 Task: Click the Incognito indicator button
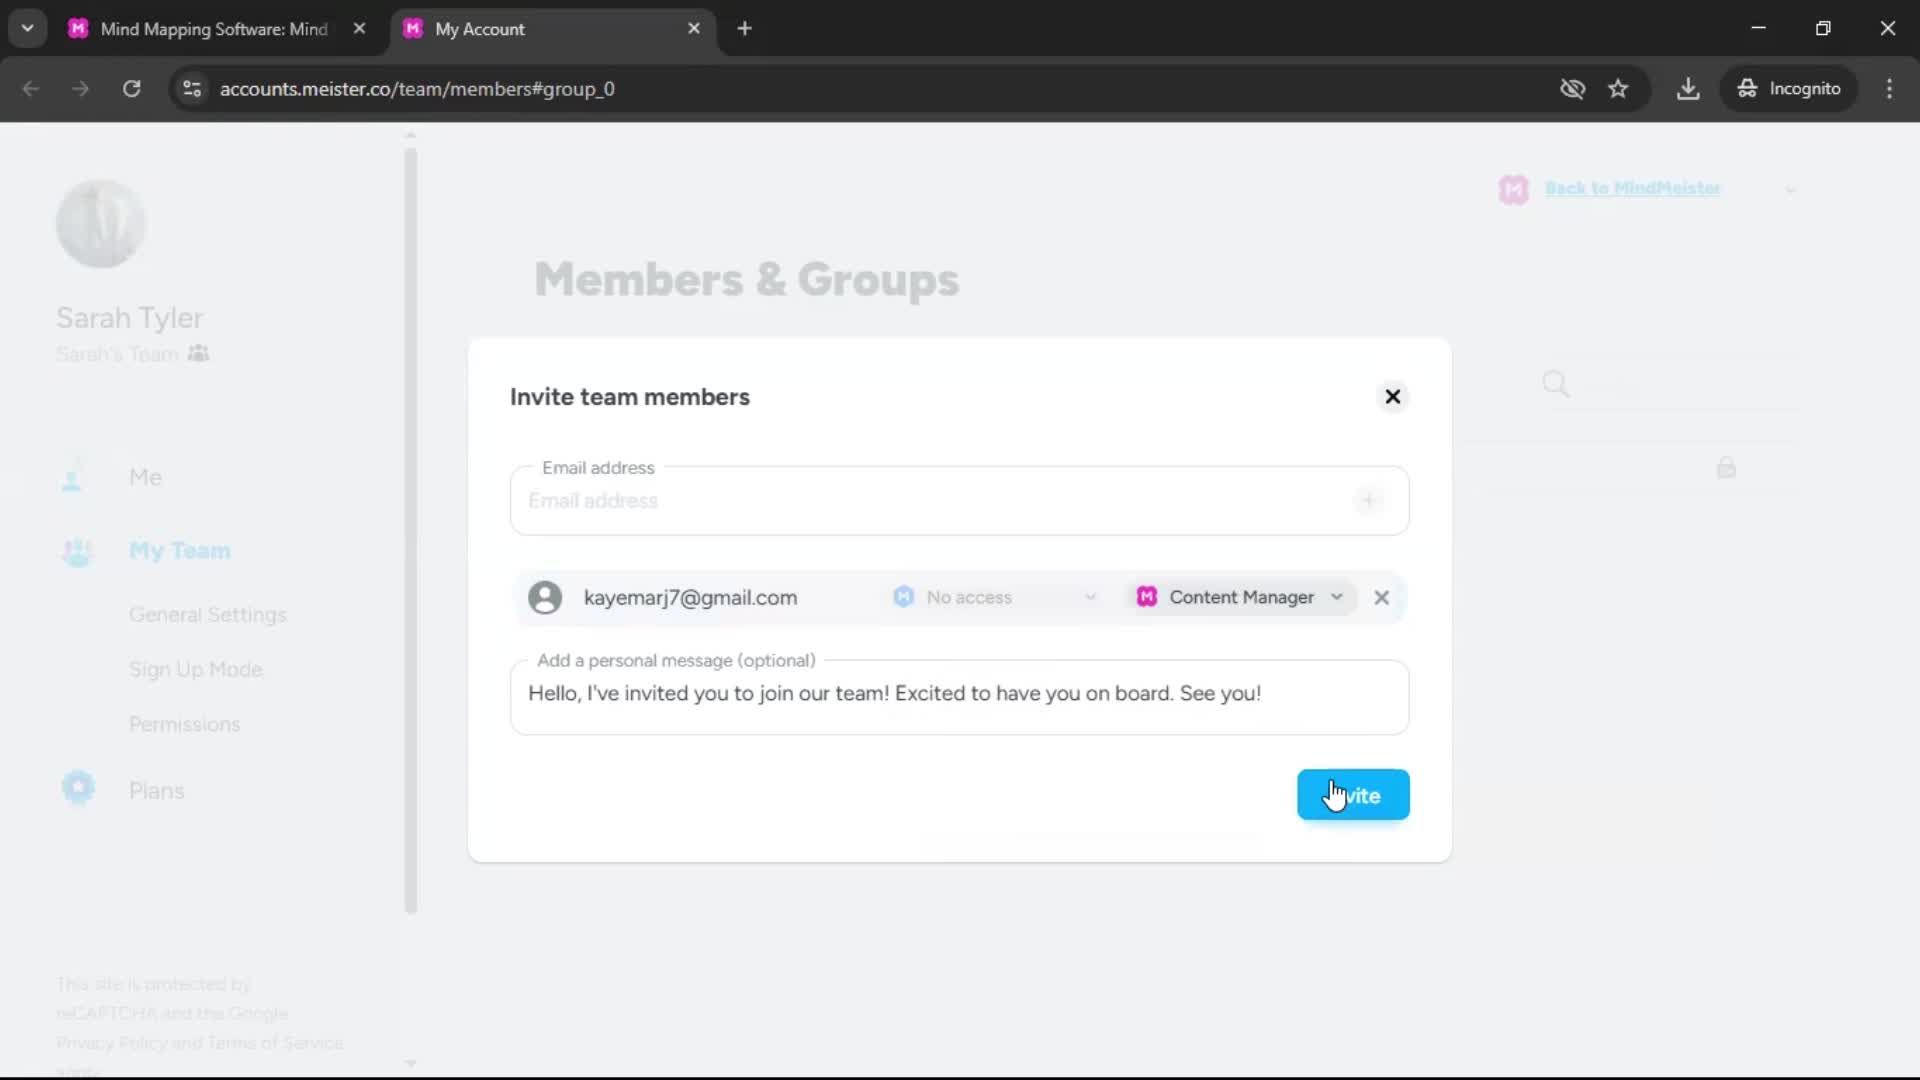click(x=1789, y=89)
